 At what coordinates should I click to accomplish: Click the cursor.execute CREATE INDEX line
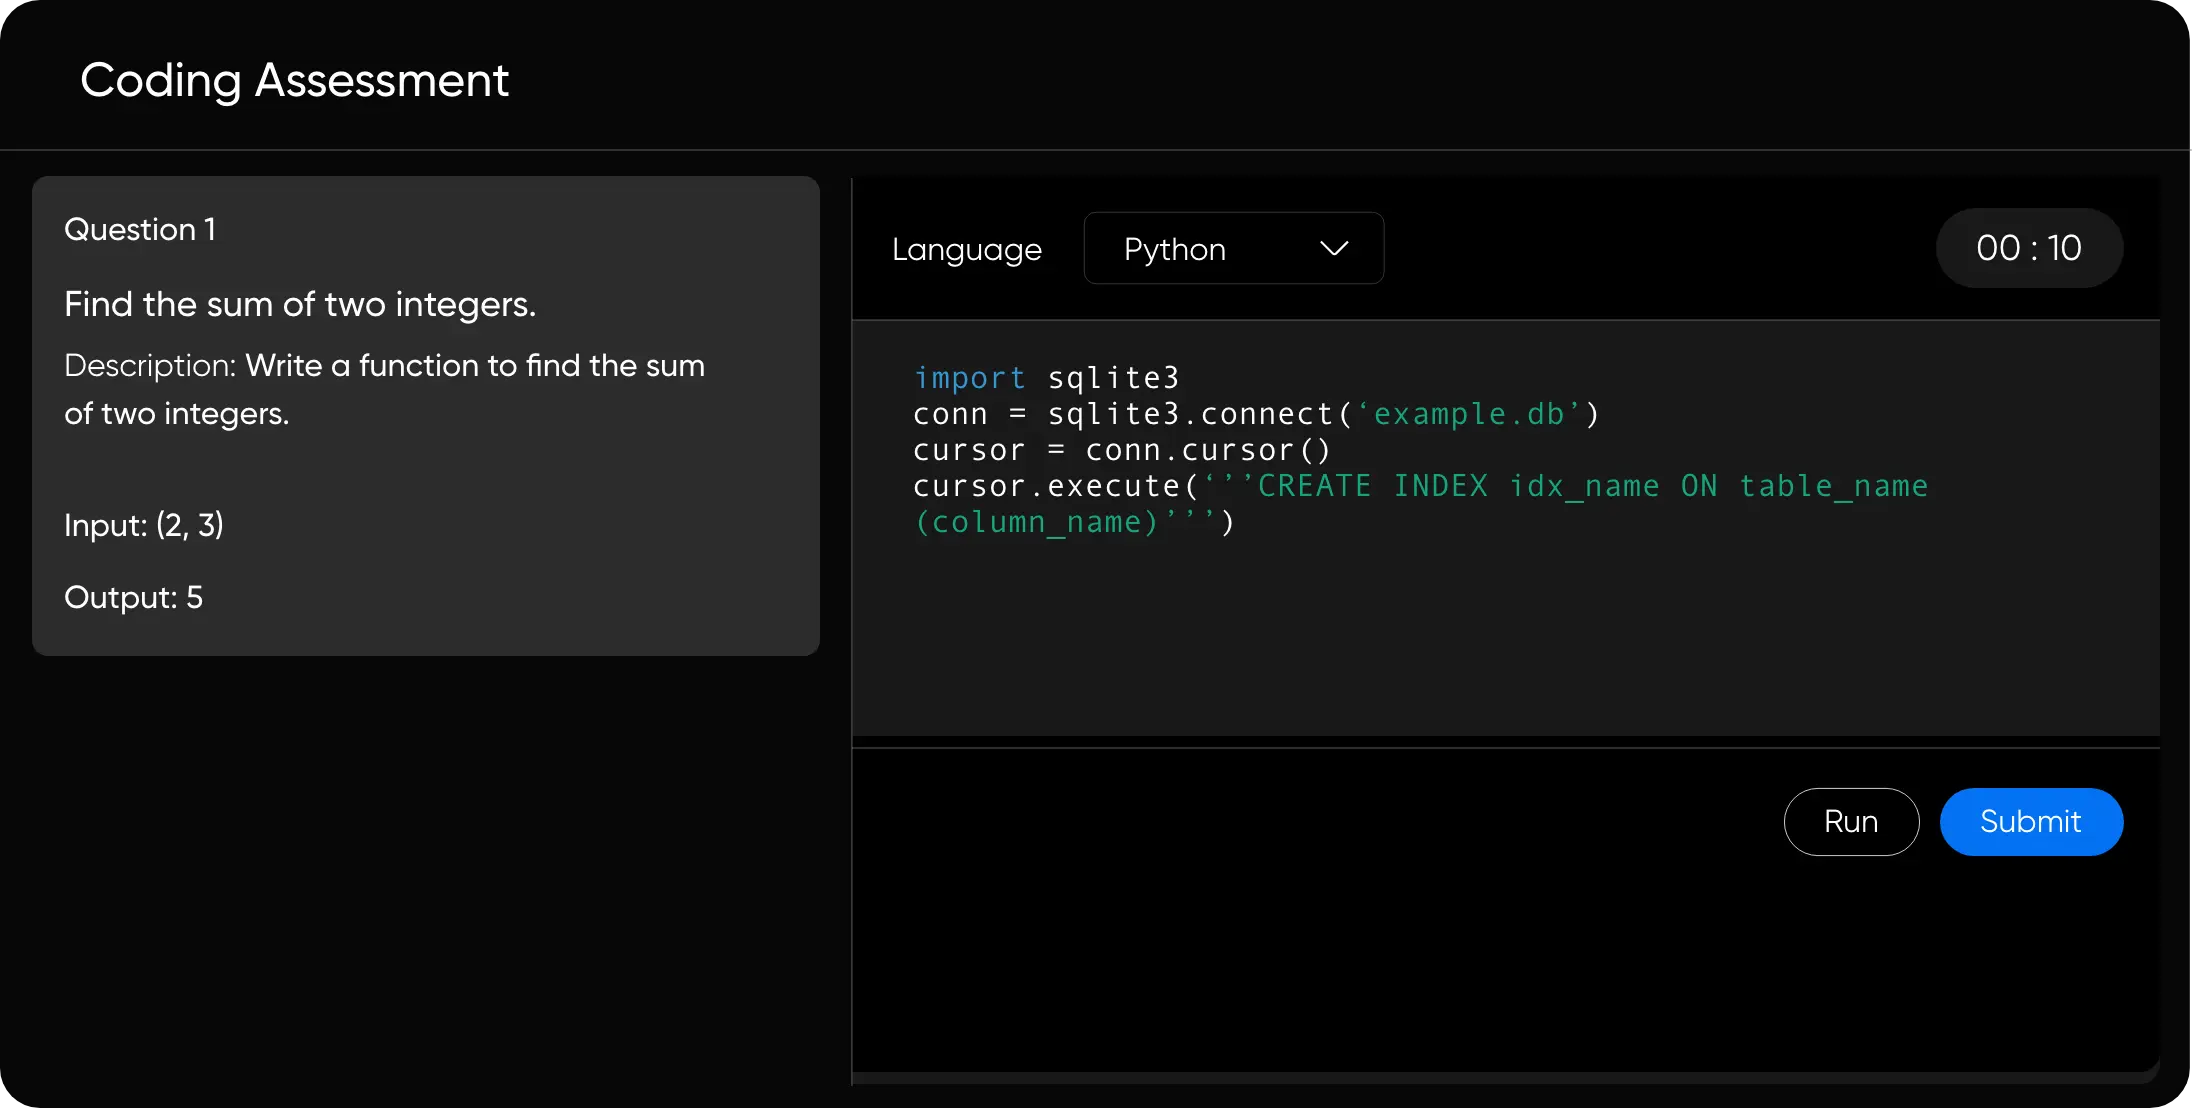click(x=1420, y=486)
